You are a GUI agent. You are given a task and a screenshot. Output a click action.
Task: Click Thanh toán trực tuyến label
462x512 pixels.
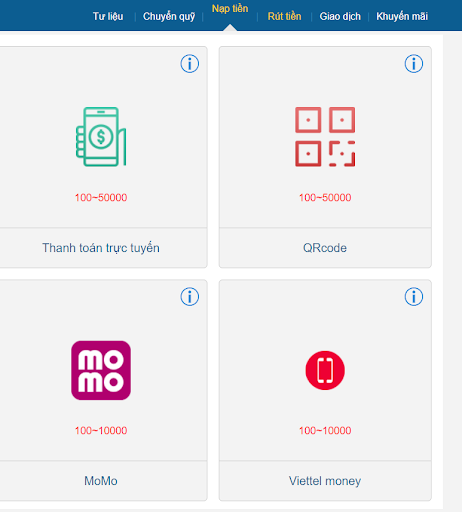tap(101, 248)
